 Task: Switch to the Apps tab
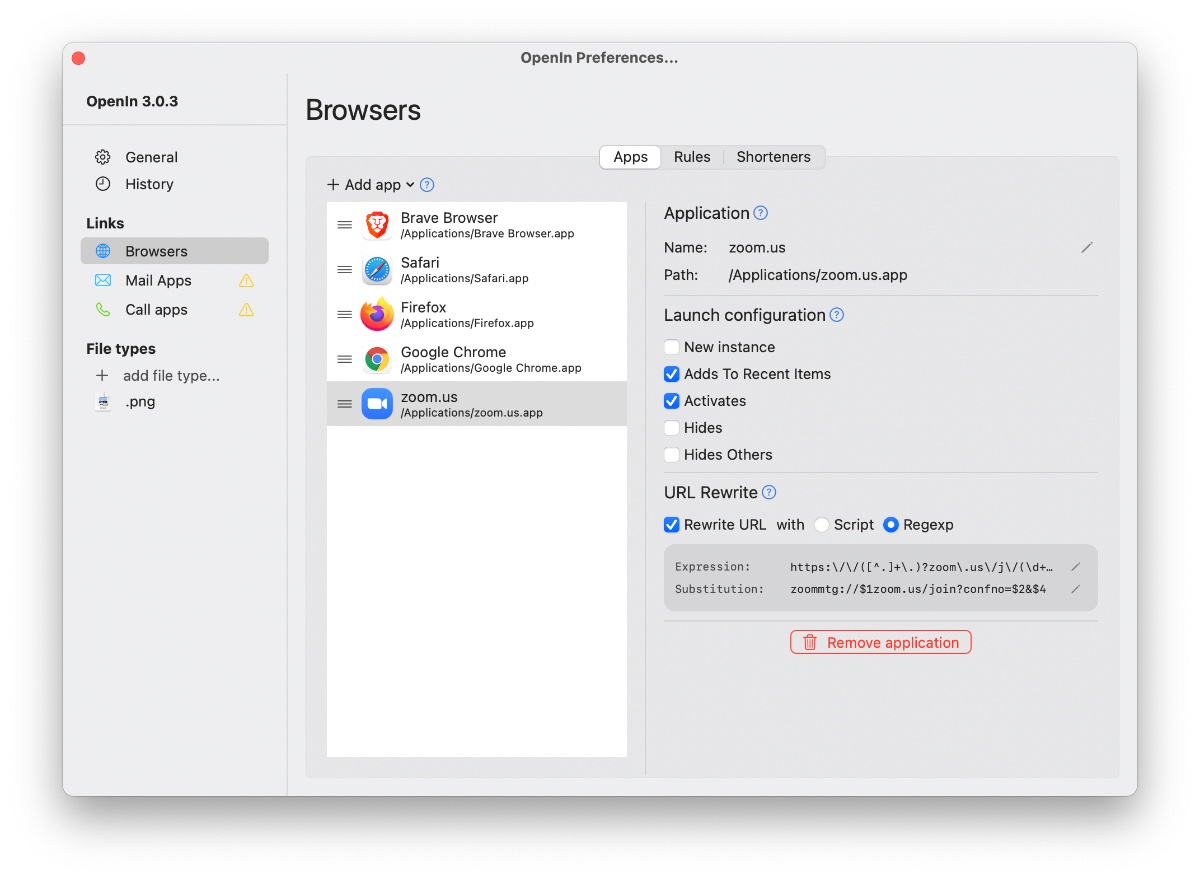pos(630,157)
